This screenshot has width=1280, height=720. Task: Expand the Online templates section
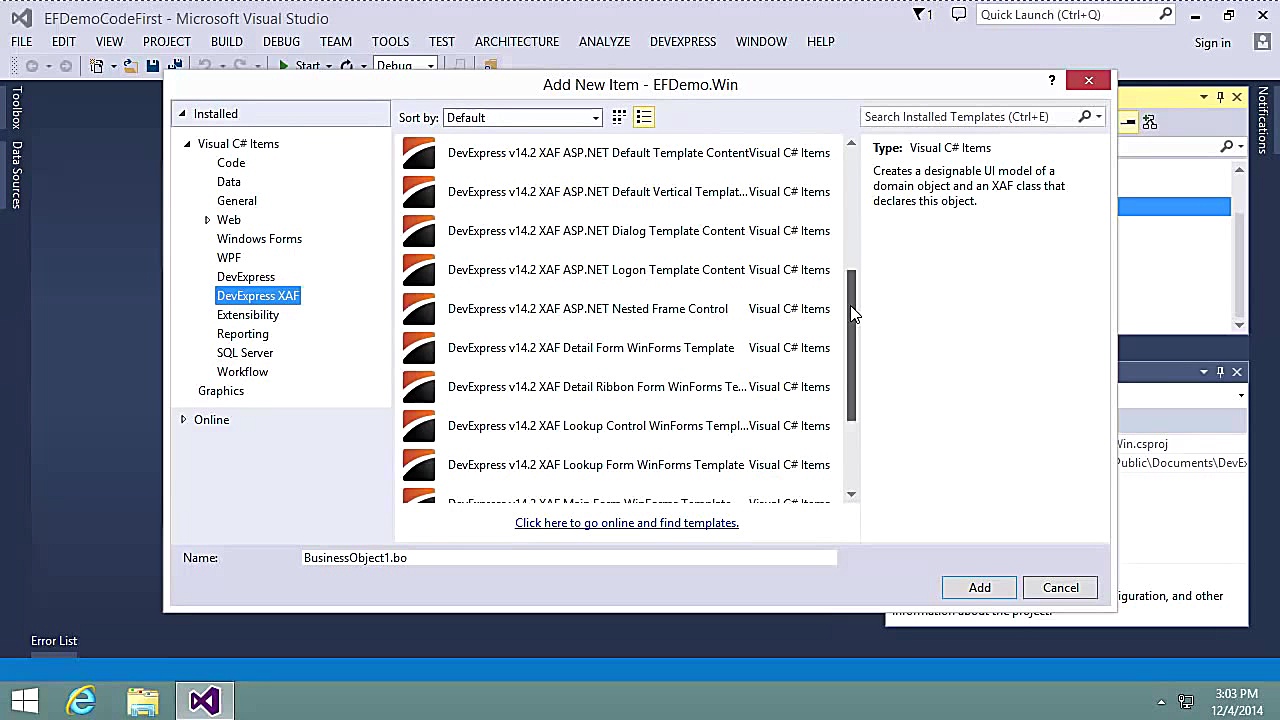(183, 419)
